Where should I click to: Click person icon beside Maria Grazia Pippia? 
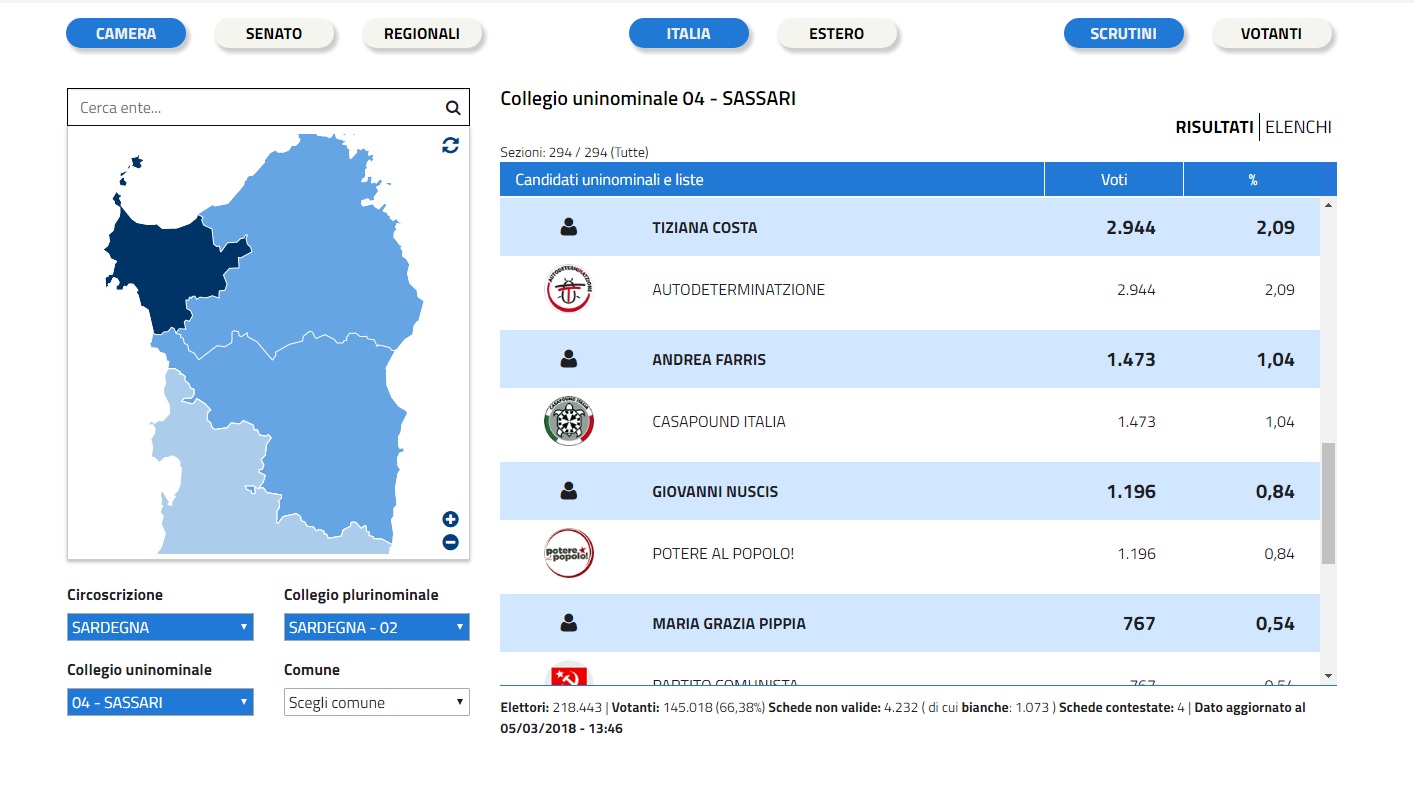tap(569, 623)
